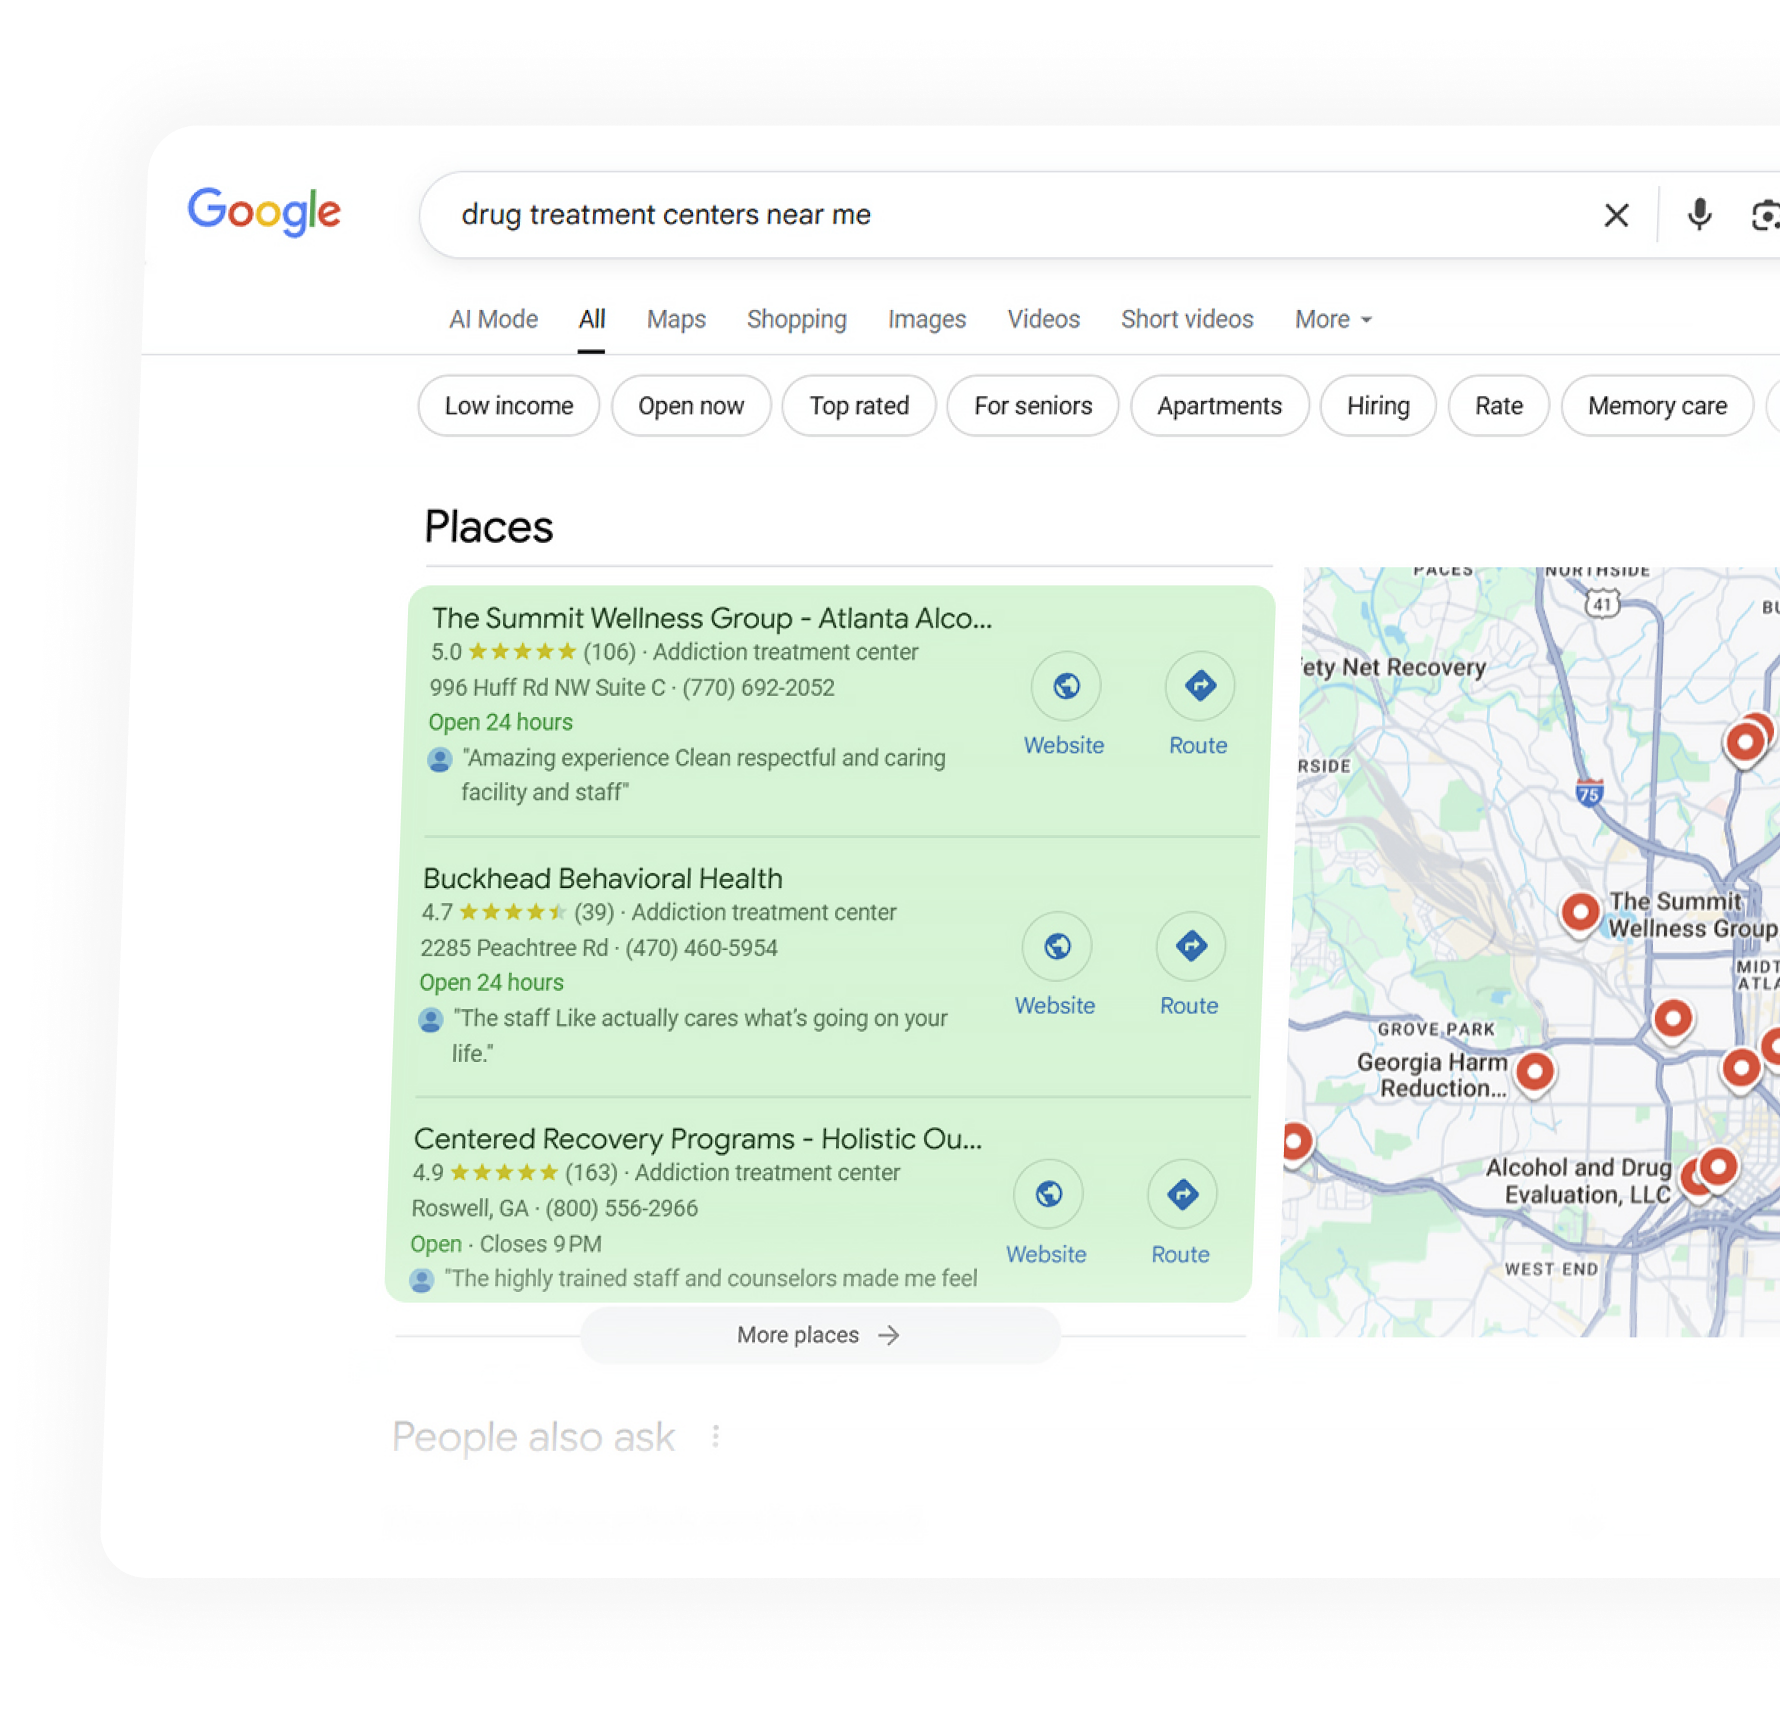This screenshot has height=1713, width=1780.
Task: Toggle the Low income filter chip
Action: coord(509,406)
